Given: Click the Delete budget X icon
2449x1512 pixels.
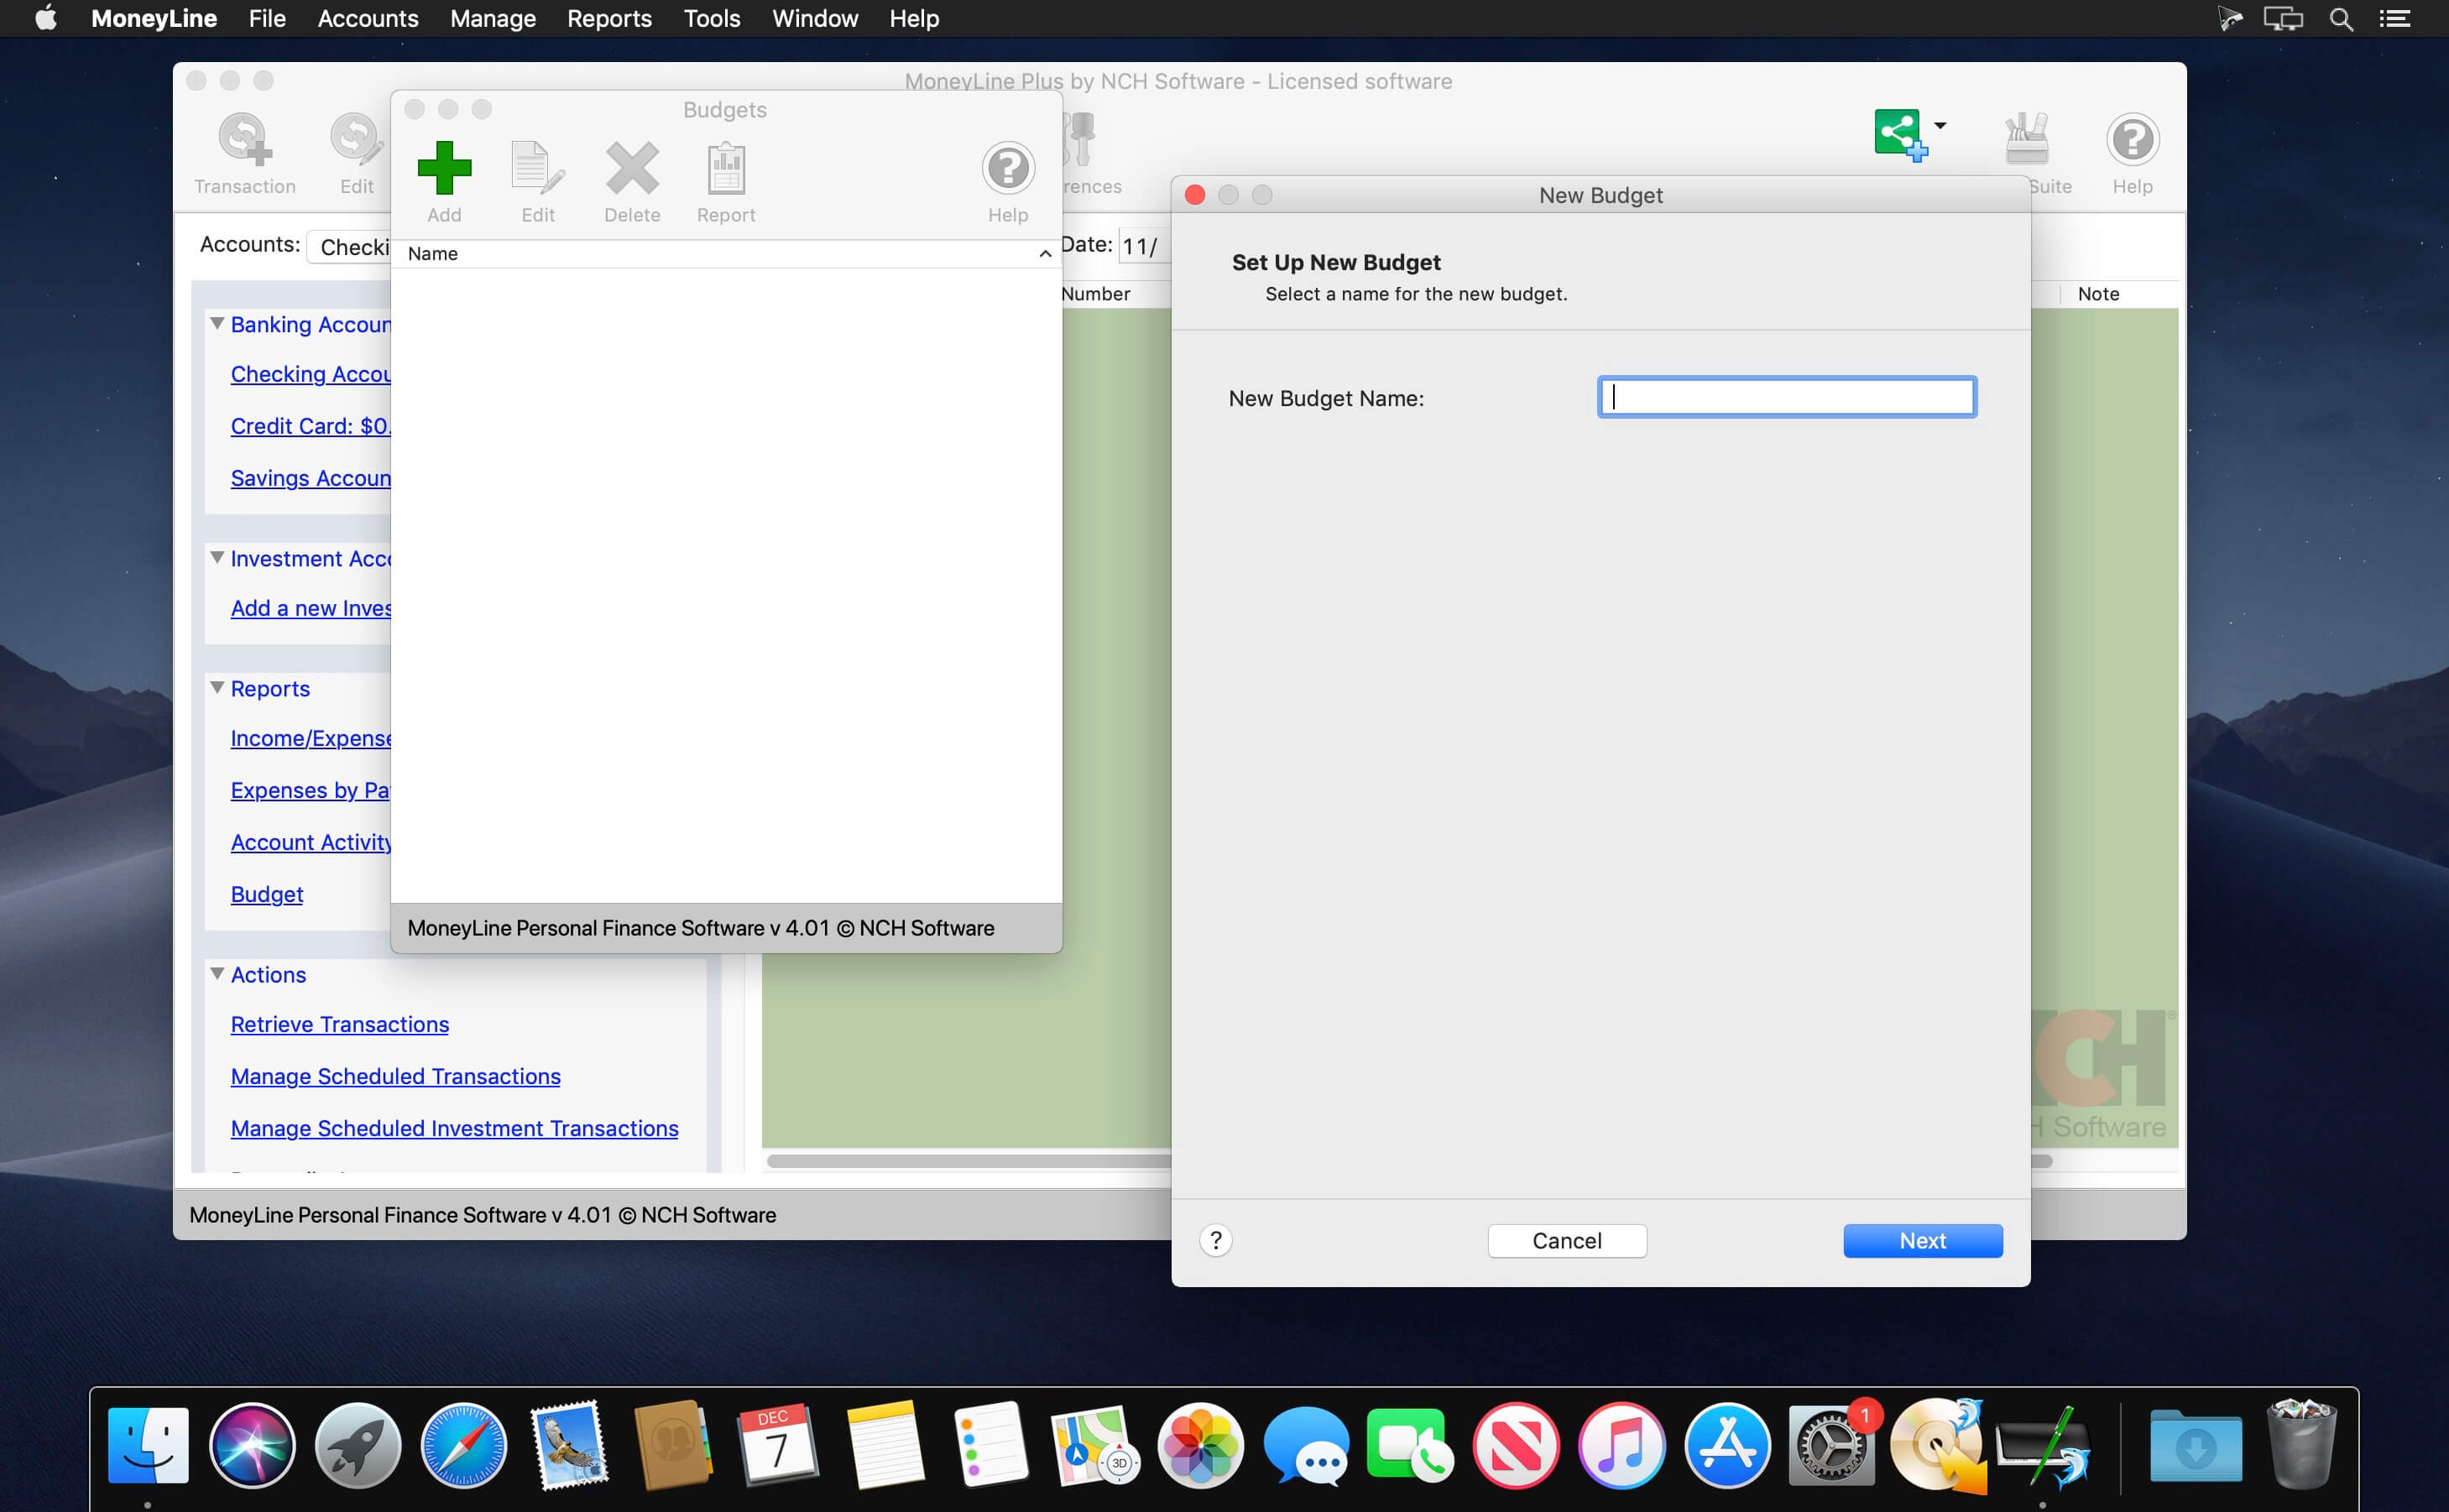Looking at the screenshot, I should pyautogui.click(x=632, y=168).
